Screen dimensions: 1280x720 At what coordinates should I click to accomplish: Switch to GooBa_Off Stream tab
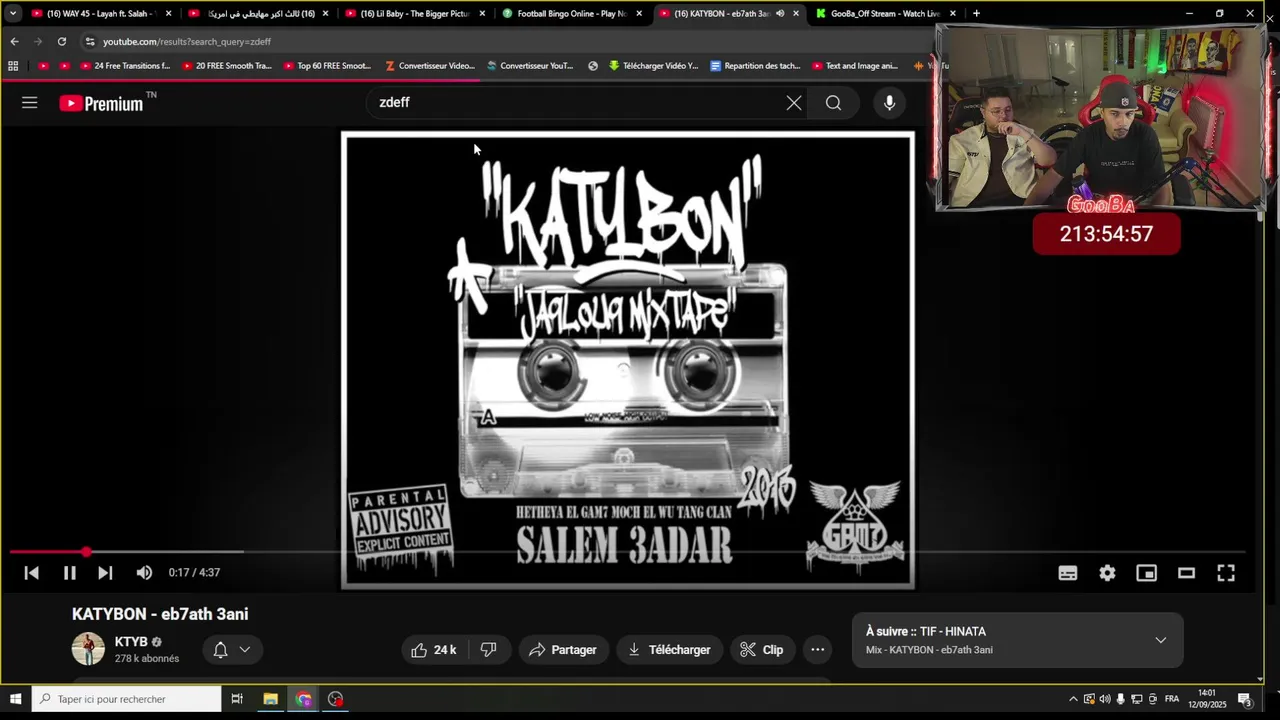[884, 13]
